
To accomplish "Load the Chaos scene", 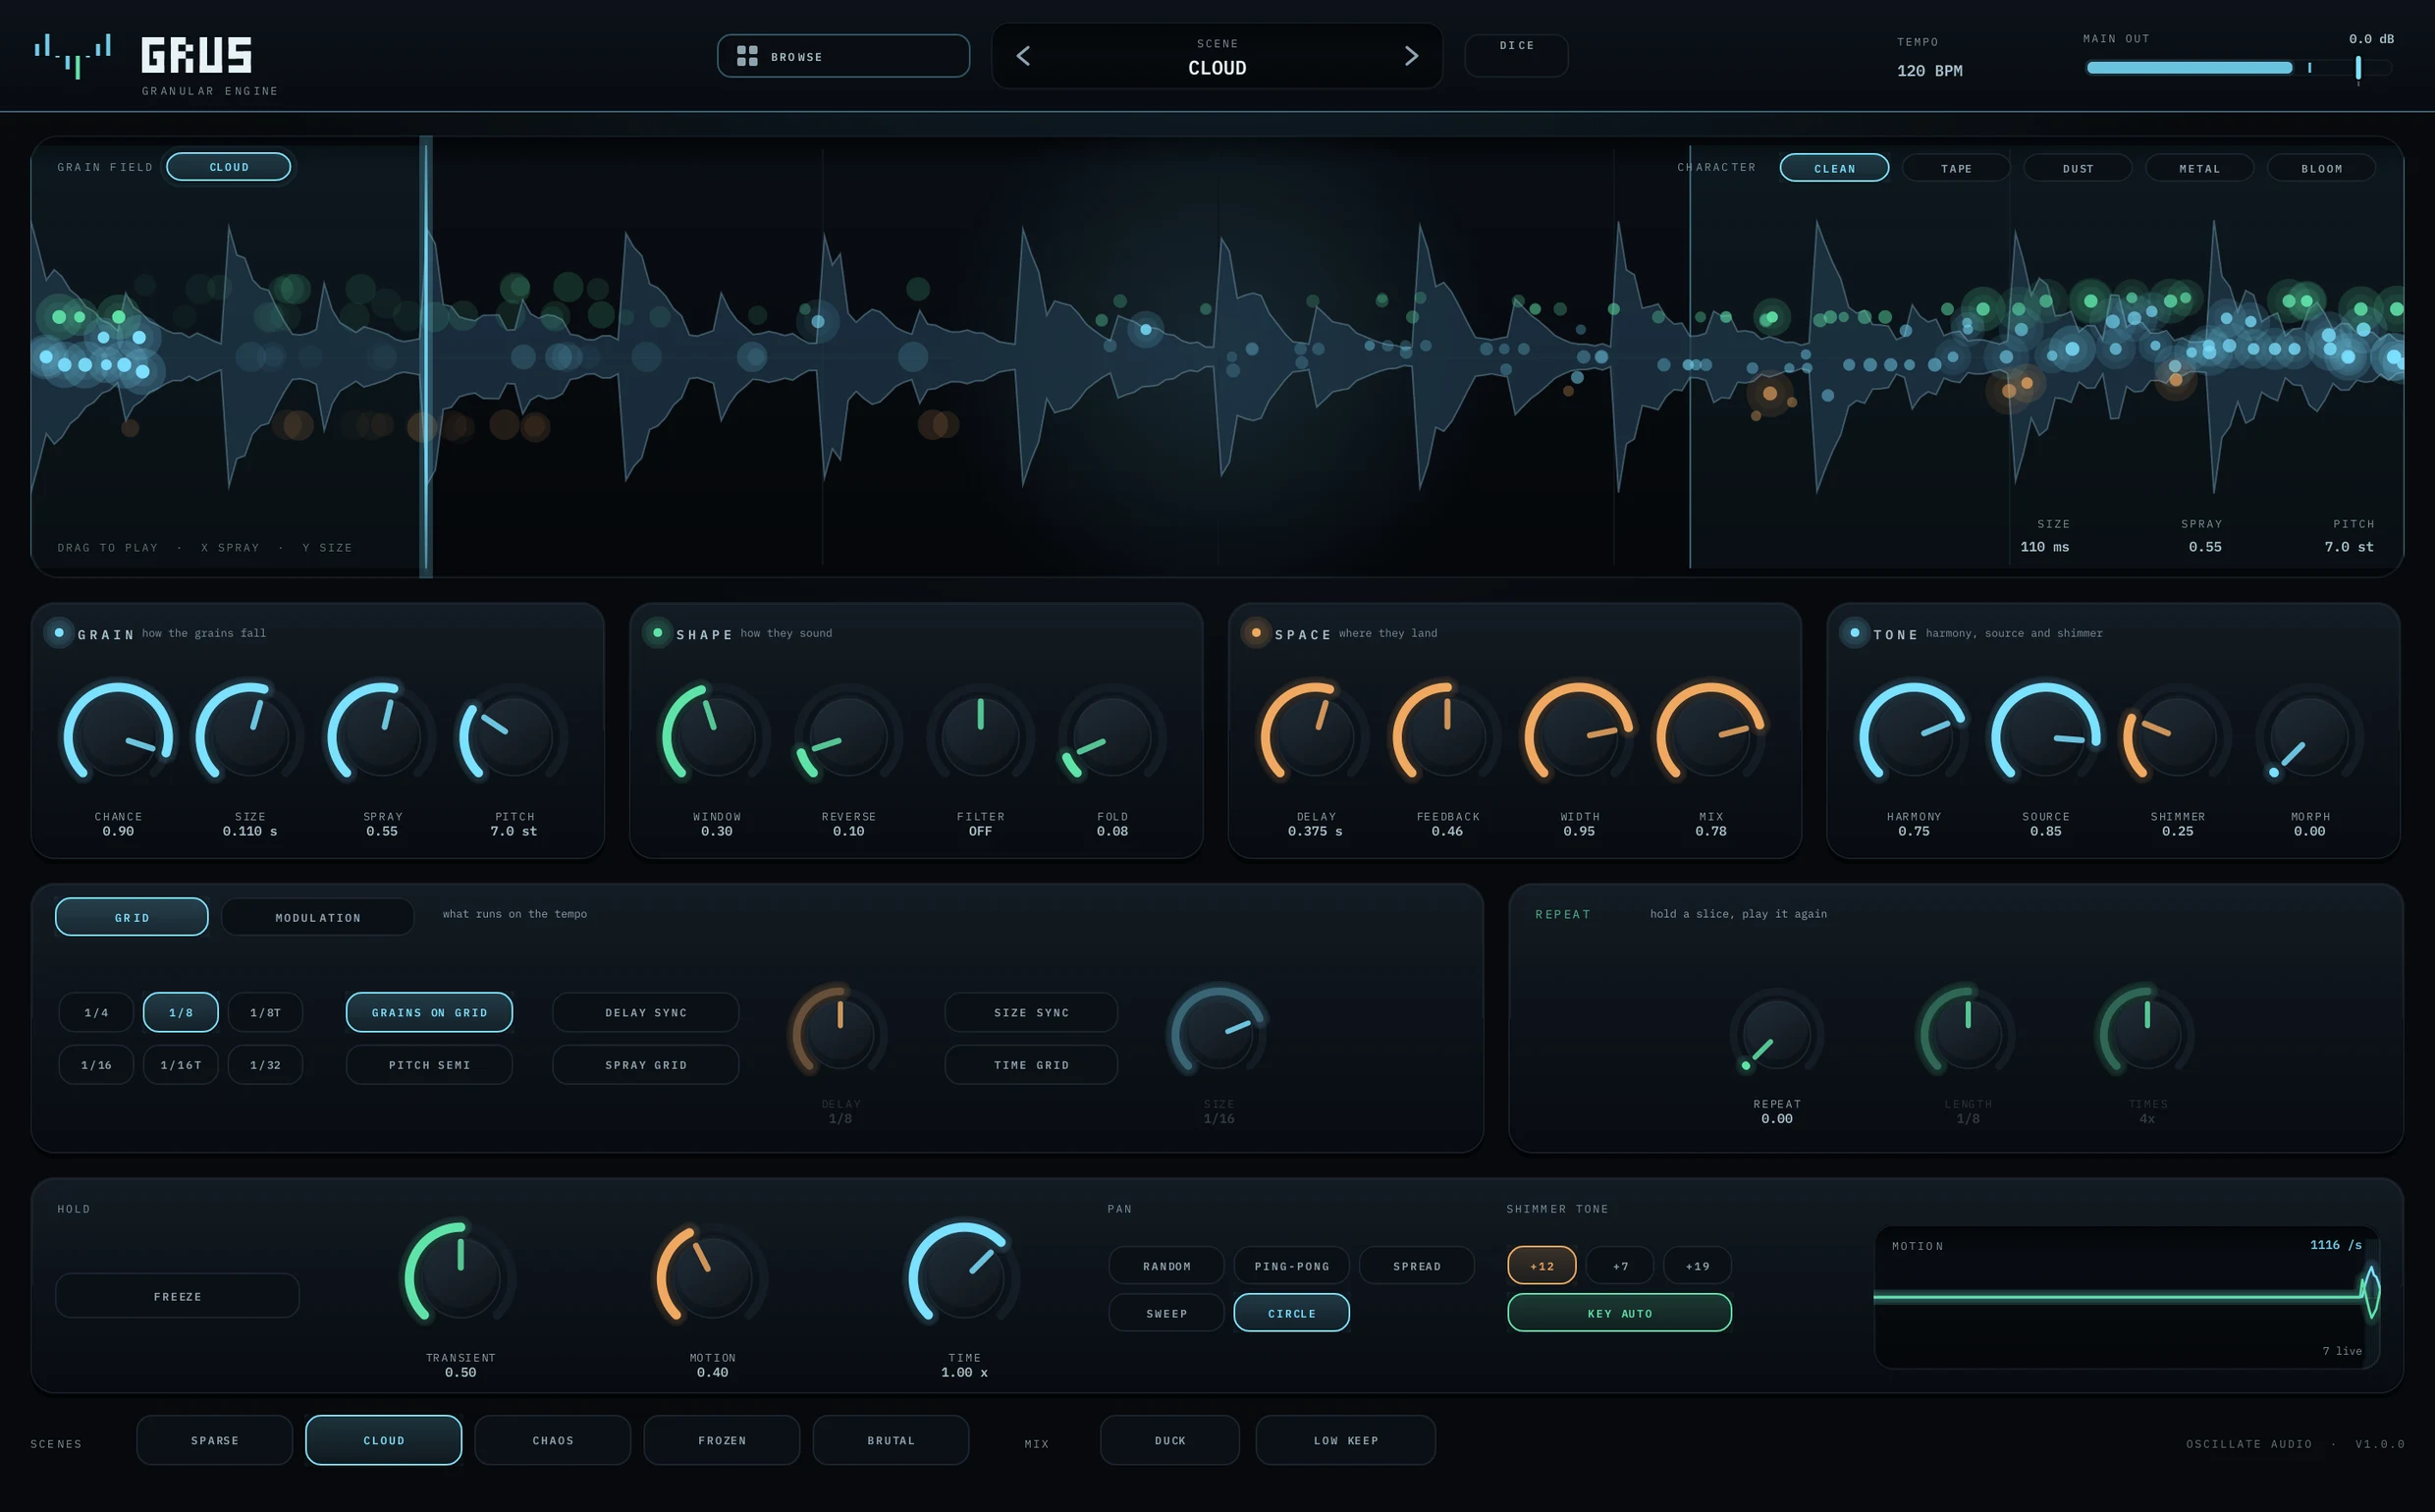I will click(x=553, y=1440).
